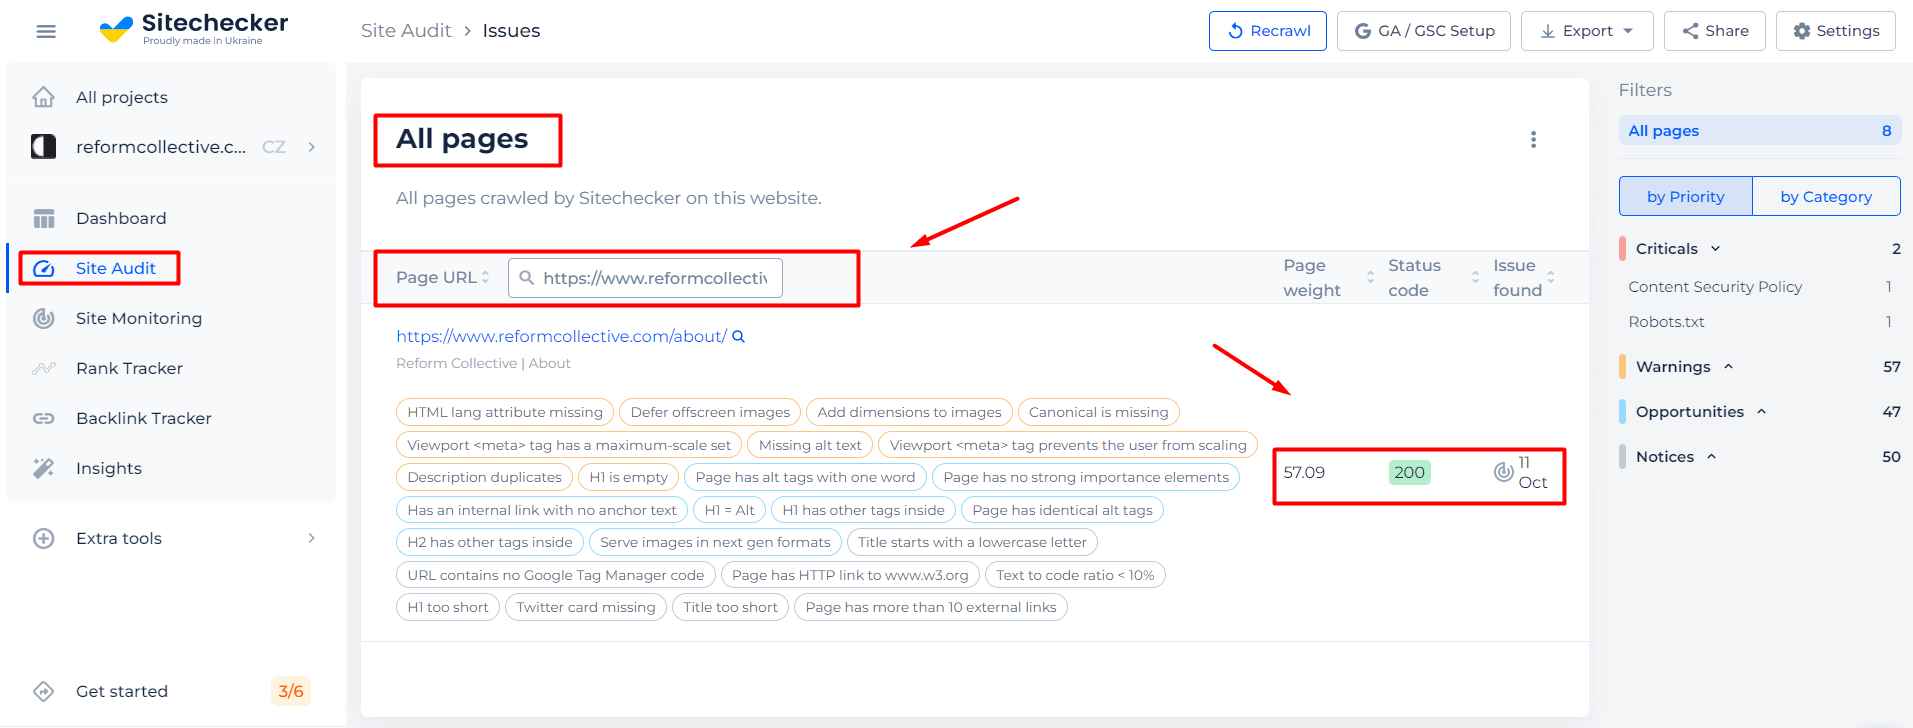Click the Text to code ratio < 10% tag
This screenshot has width=1913, height=728.
[x=1075, y=575]
